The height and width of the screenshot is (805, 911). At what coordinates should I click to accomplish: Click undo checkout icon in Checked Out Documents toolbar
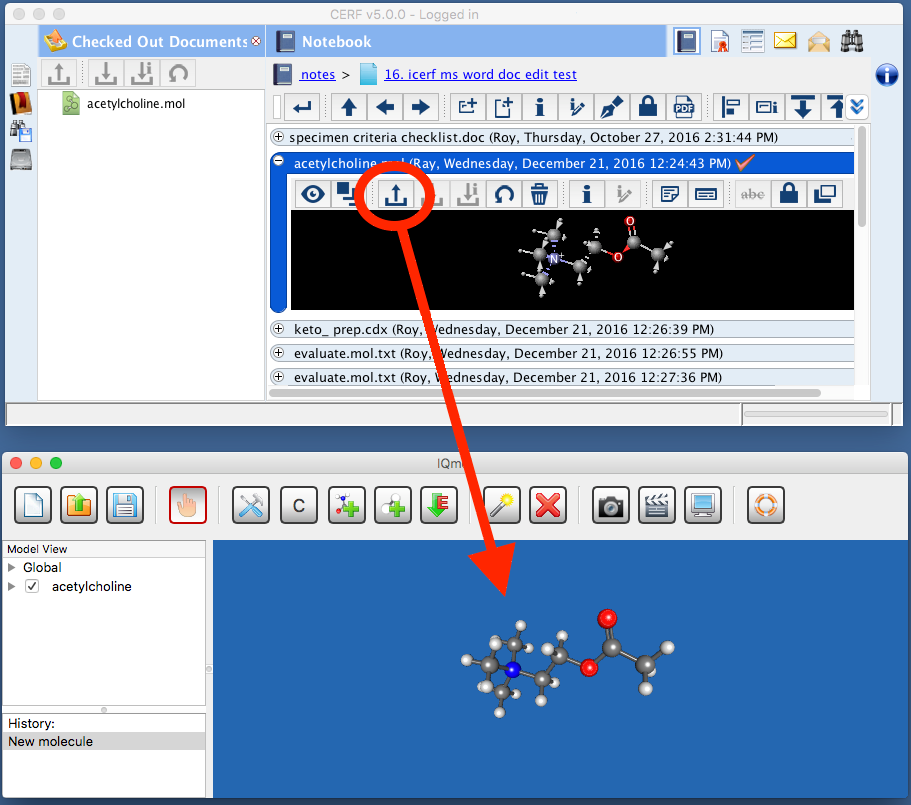pos(178,74)
